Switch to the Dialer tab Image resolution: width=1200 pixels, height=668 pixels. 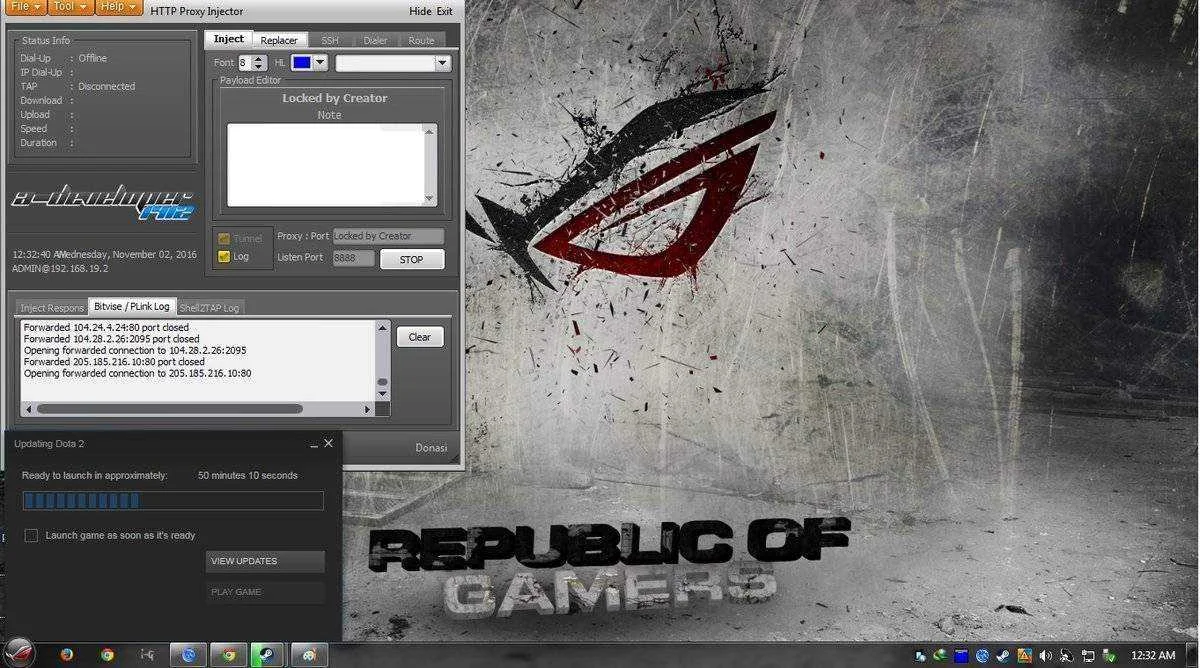[x=376, y=40]
